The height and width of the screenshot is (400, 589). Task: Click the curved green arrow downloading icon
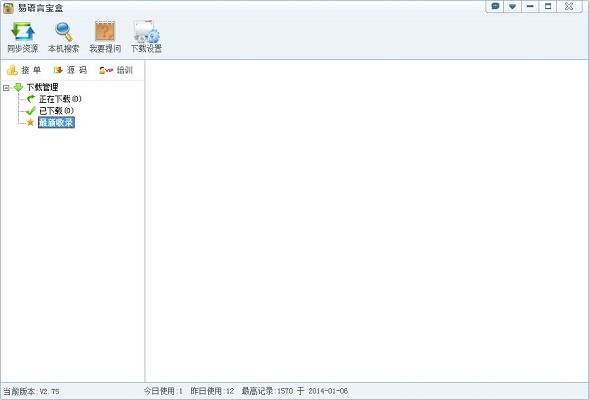31,99
